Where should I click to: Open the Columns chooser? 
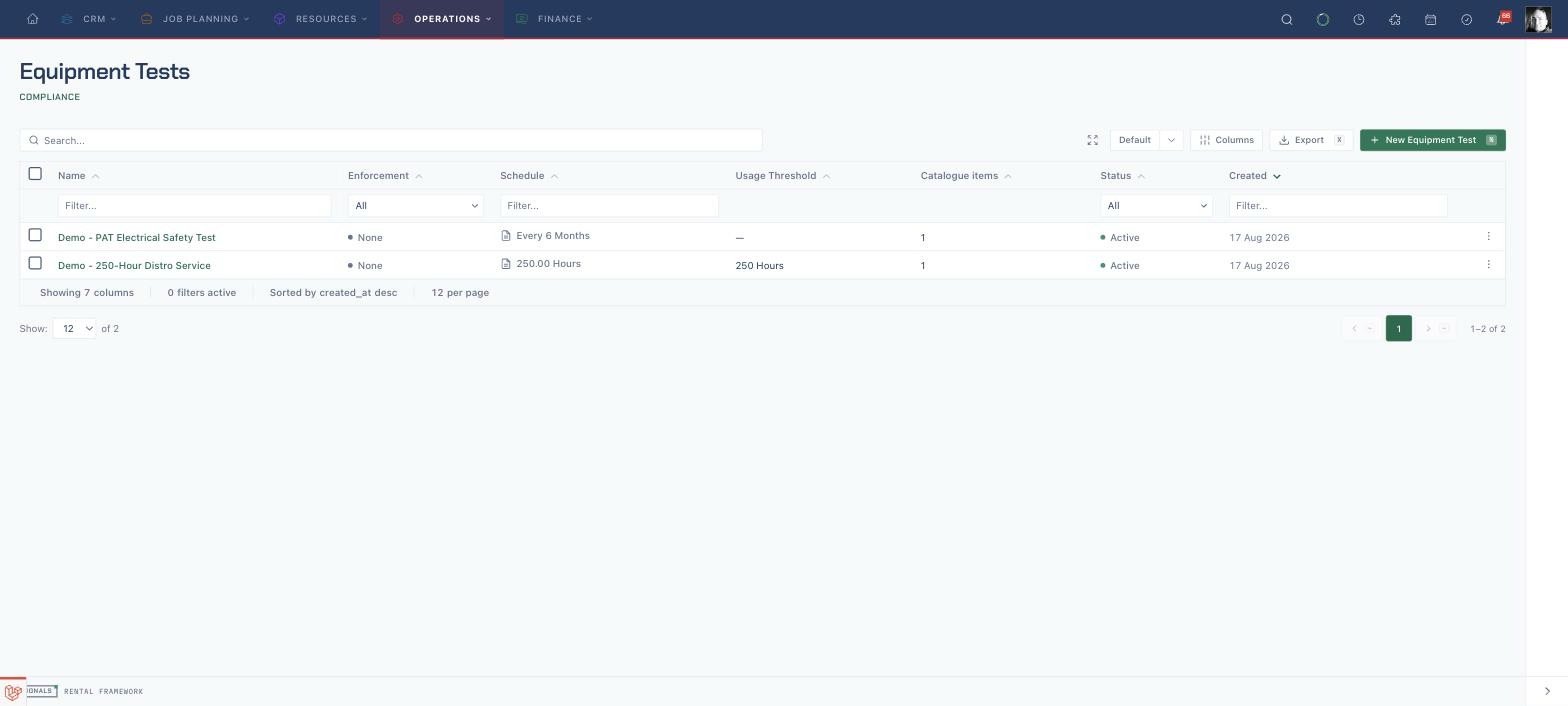(x=1226, y=140)
